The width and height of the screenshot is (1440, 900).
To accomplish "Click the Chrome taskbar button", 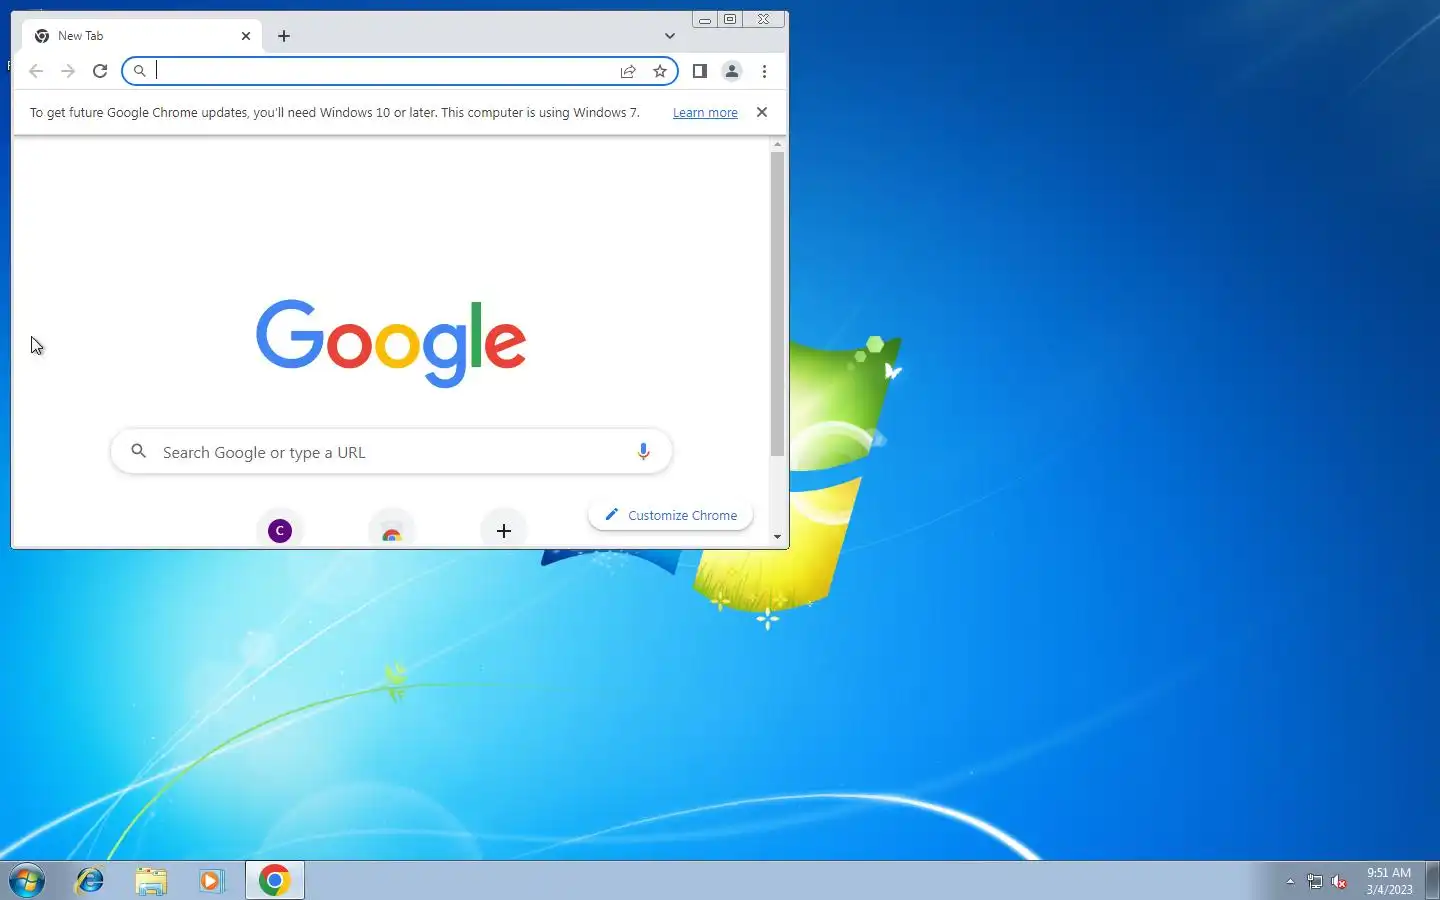I will coord(275,880).
